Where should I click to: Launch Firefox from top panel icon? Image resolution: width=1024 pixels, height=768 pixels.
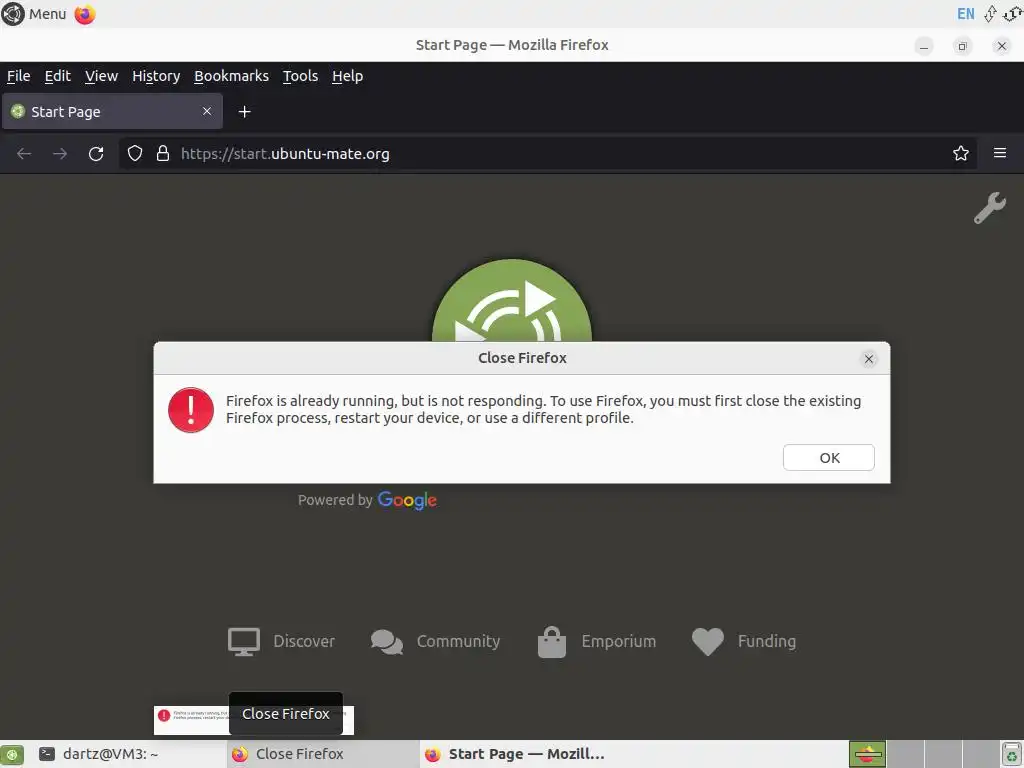click(x=85, y=14)
